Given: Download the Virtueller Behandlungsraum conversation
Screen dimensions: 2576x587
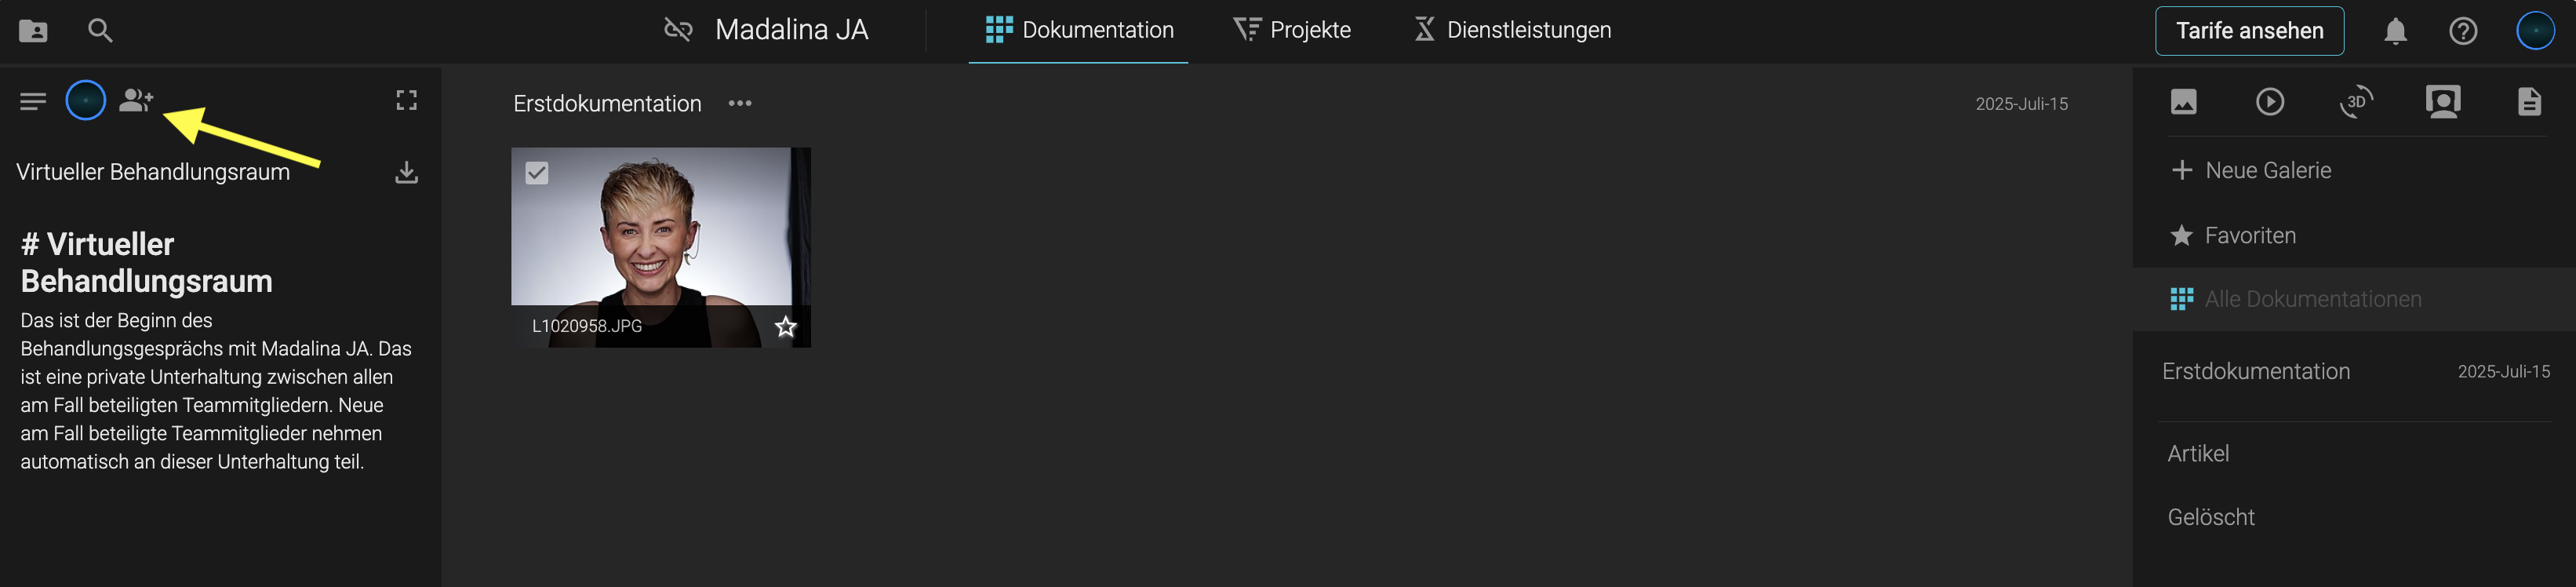Looking at the screenshot, I should (x=406, y=173).
